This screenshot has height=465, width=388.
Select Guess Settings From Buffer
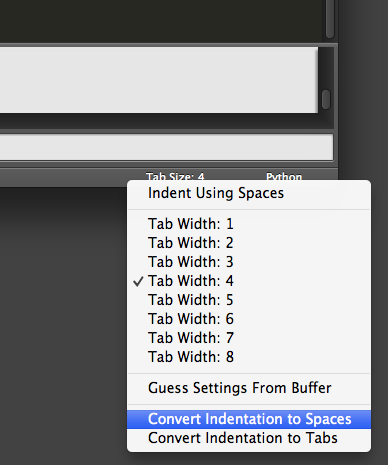(249, 388)
